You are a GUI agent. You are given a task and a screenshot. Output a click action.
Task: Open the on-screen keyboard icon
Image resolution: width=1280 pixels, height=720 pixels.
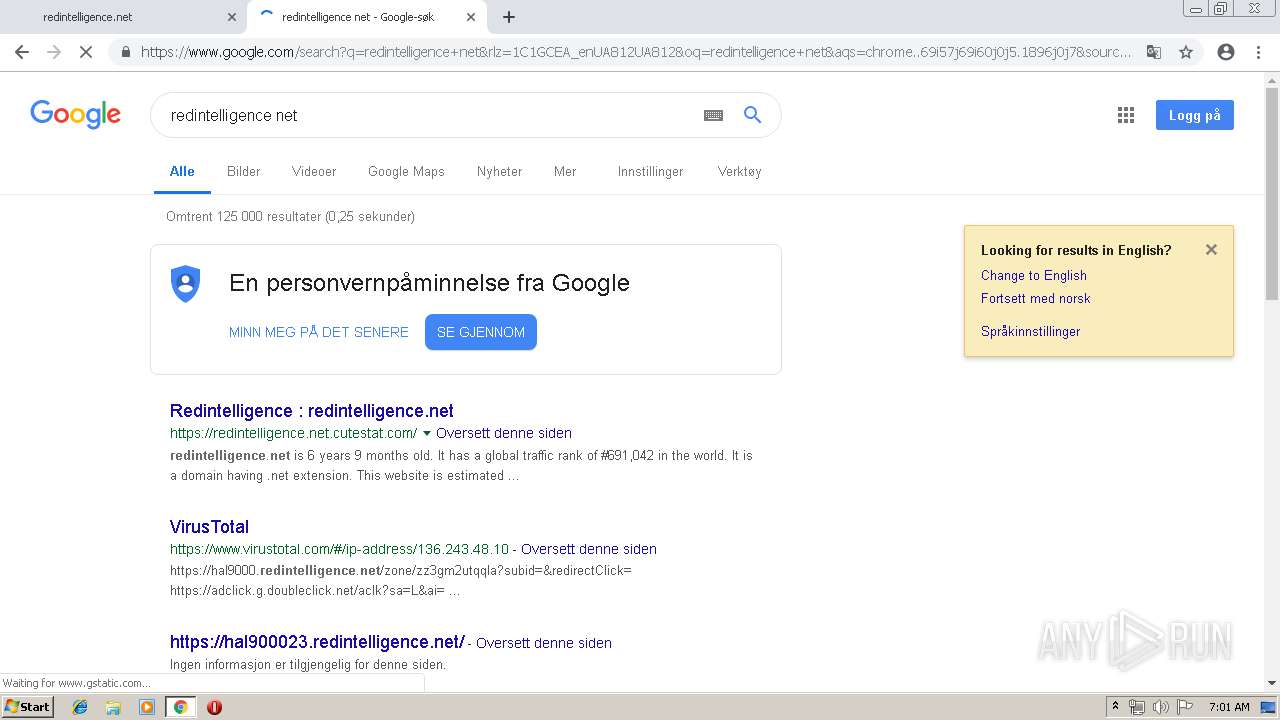713,115
